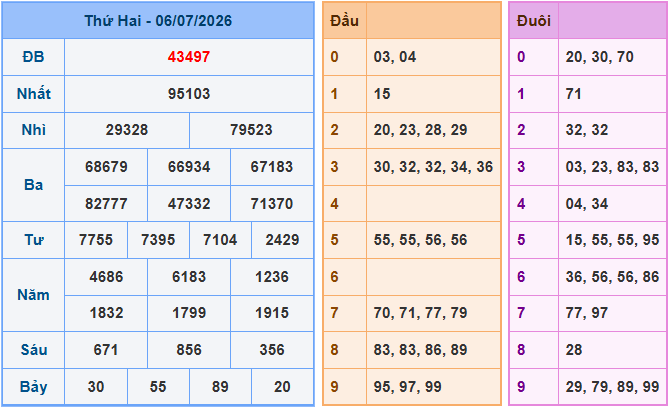670x407 pixels.
Task: Select Đuôi row values 03, 23, 83, 83
Action: [612, 167]
